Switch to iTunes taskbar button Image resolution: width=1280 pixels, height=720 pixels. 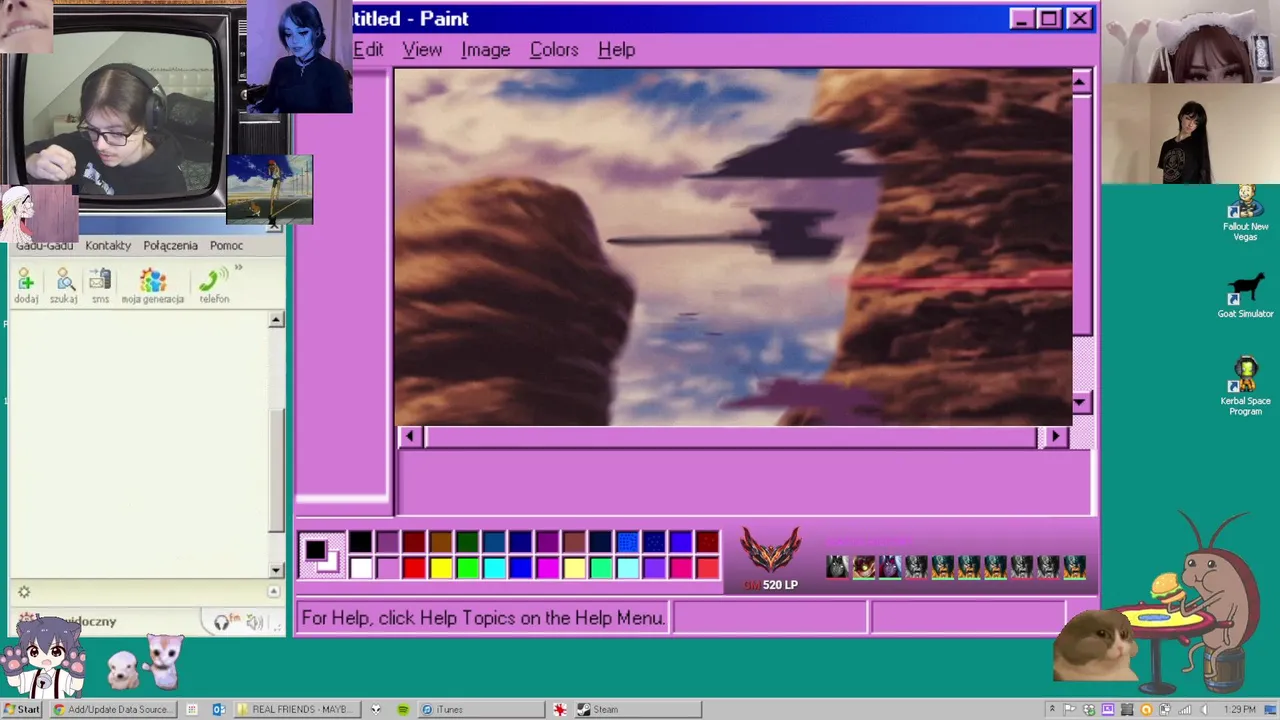coord(480,709)
